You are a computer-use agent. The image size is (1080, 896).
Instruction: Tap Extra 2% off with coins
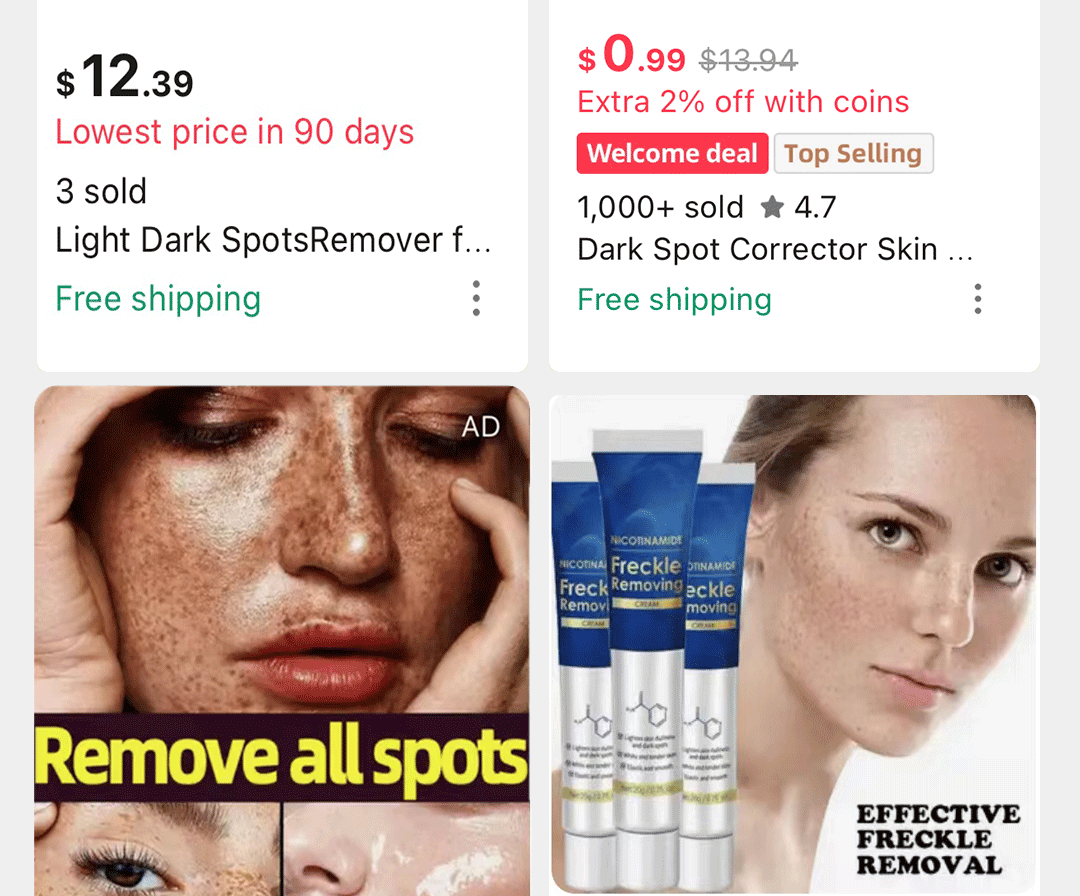[743, 102]
